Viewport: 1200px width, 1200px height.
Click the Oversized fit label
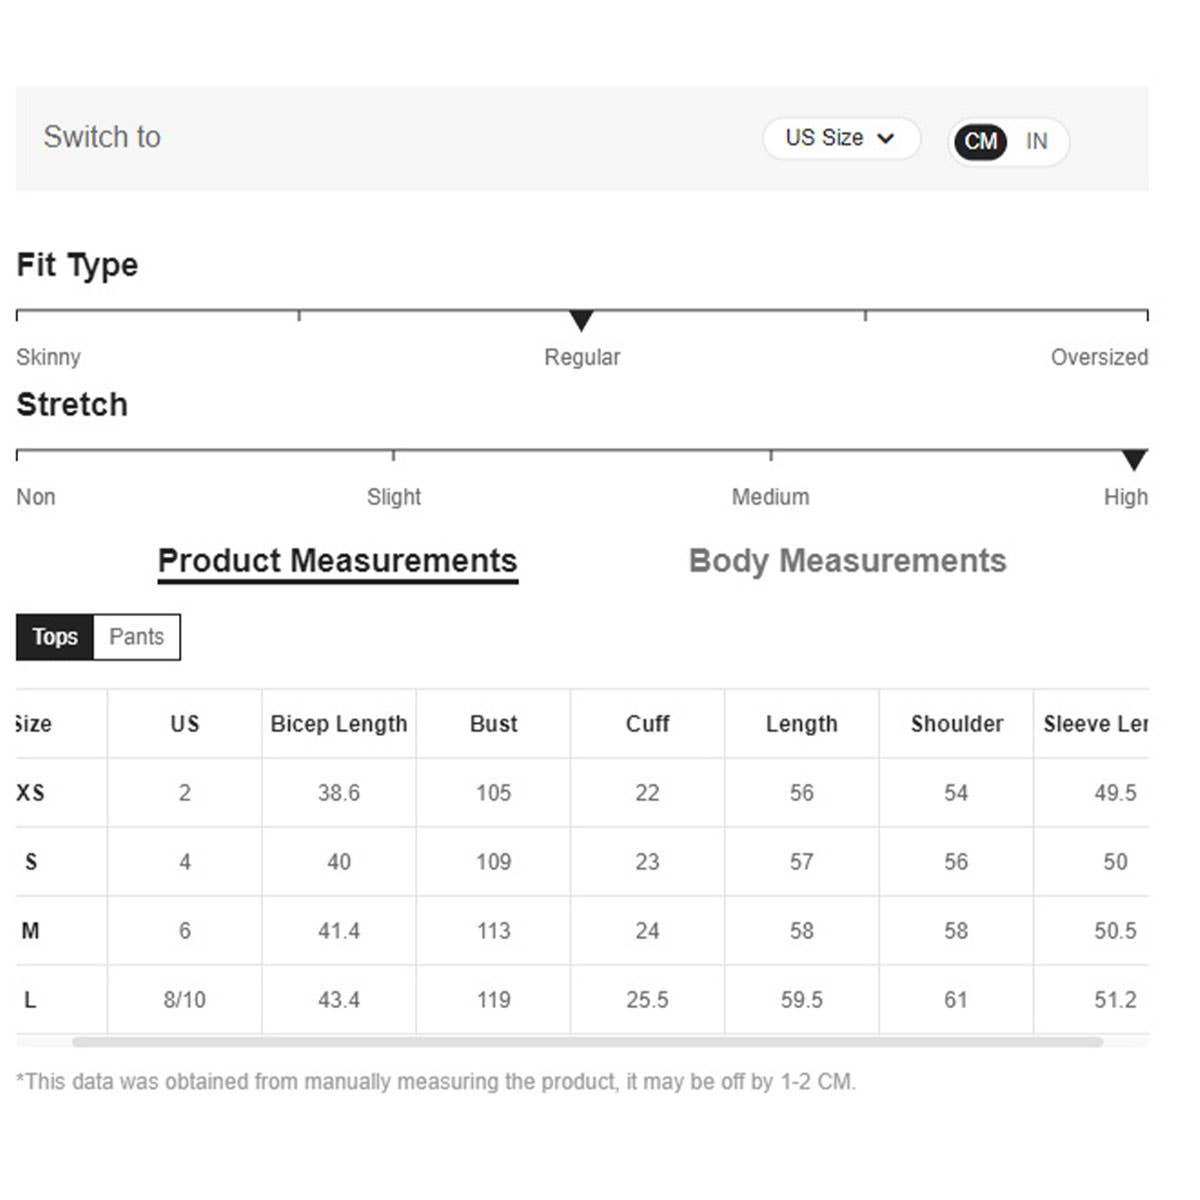pyautogui.click(x=1098, y=357)
